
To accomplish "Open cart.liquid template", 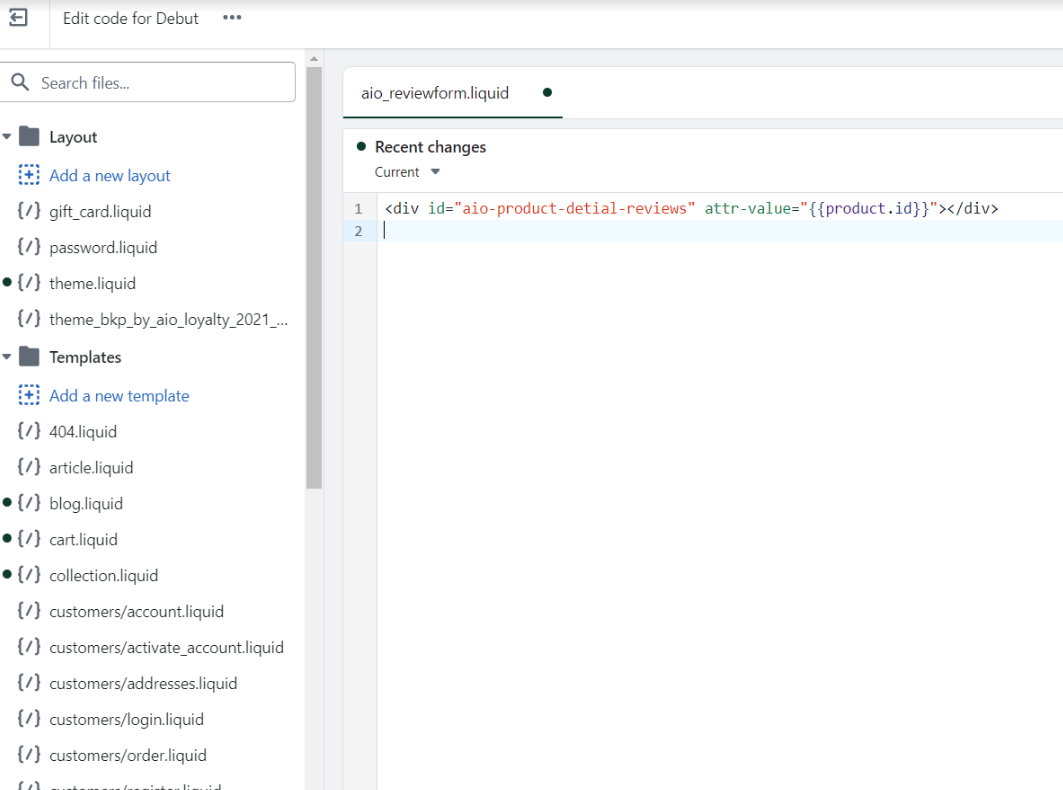I will point(83,540).
